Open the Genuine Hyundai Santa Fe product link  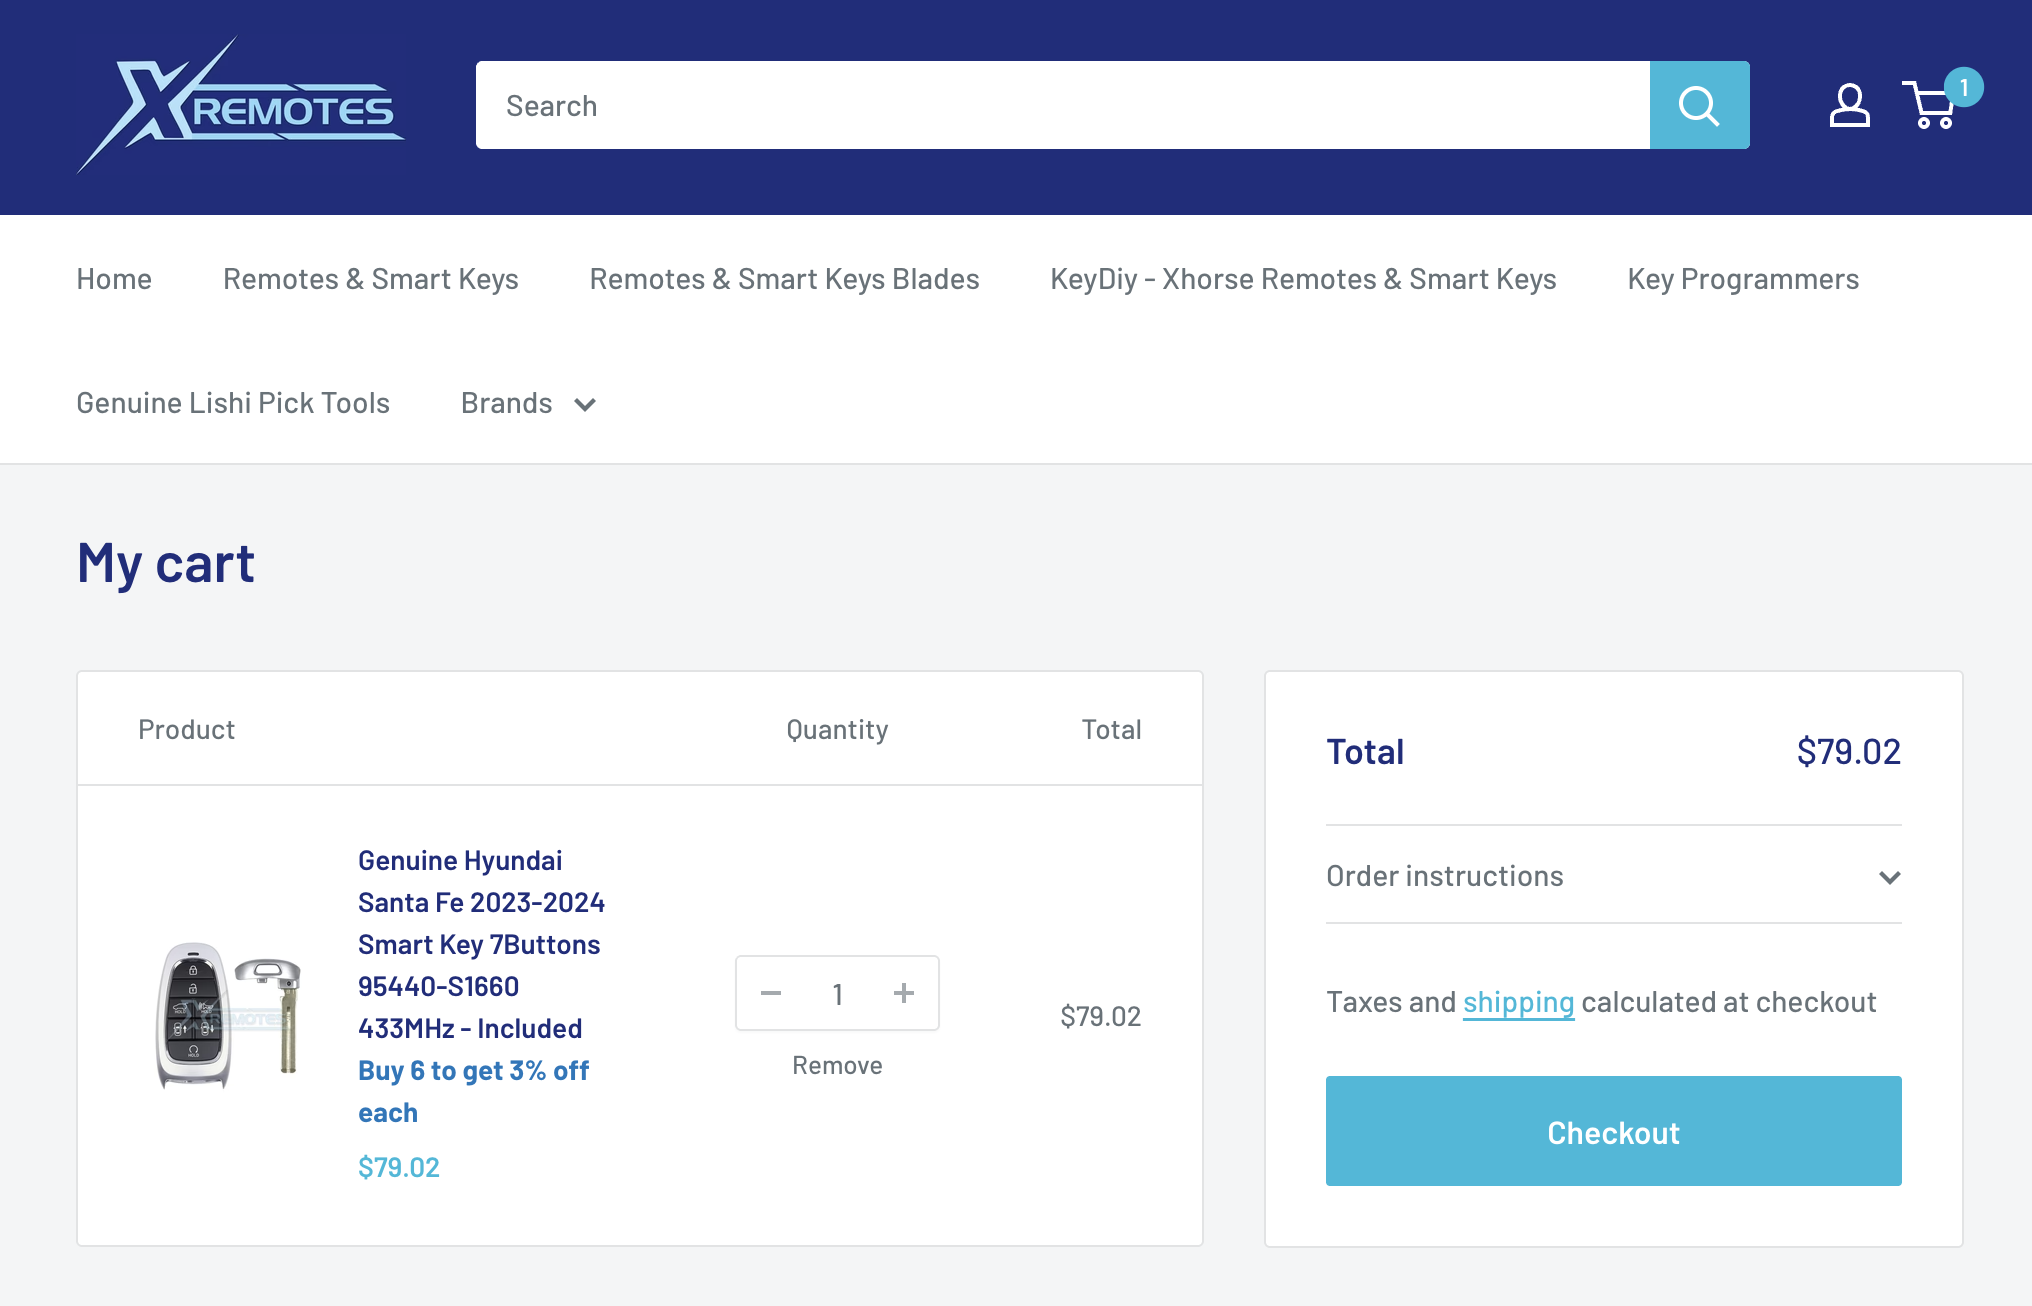481,944
